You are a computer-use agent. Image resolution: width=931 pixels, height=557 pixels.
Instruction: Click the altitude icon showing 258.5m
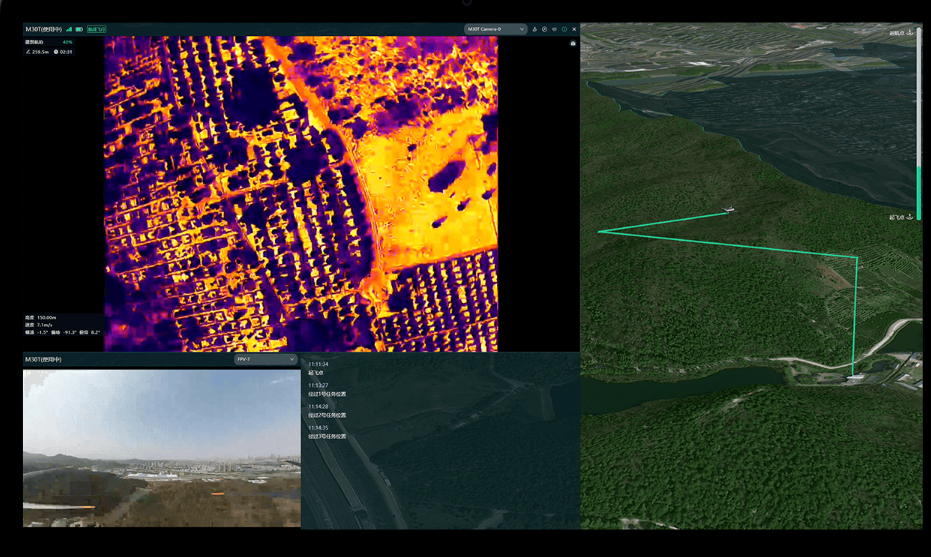(x=28, y=51)
